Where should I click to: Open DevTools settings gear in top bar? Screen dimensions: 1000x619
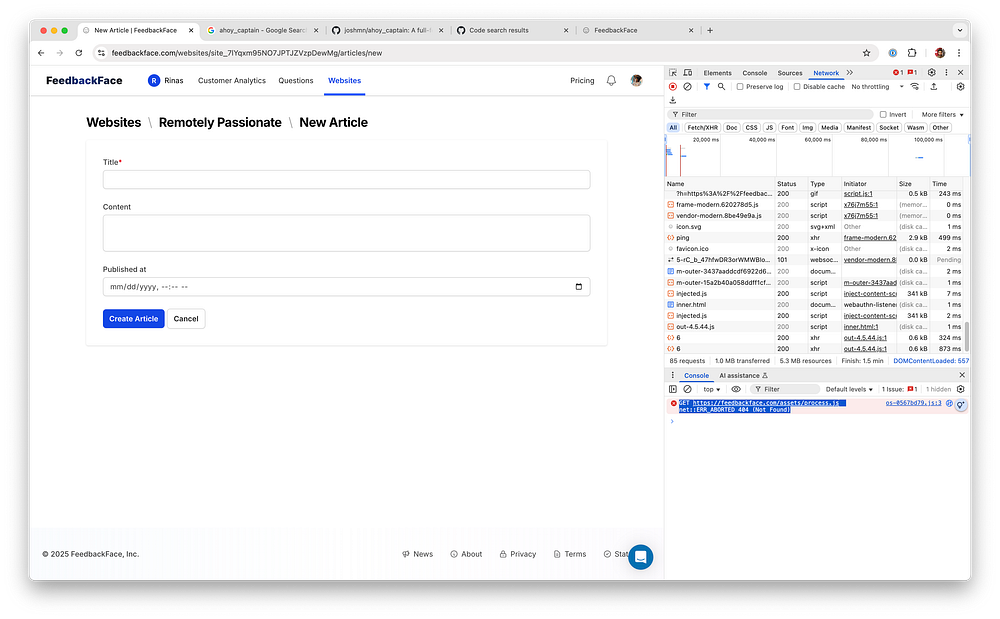coord(931,73)
